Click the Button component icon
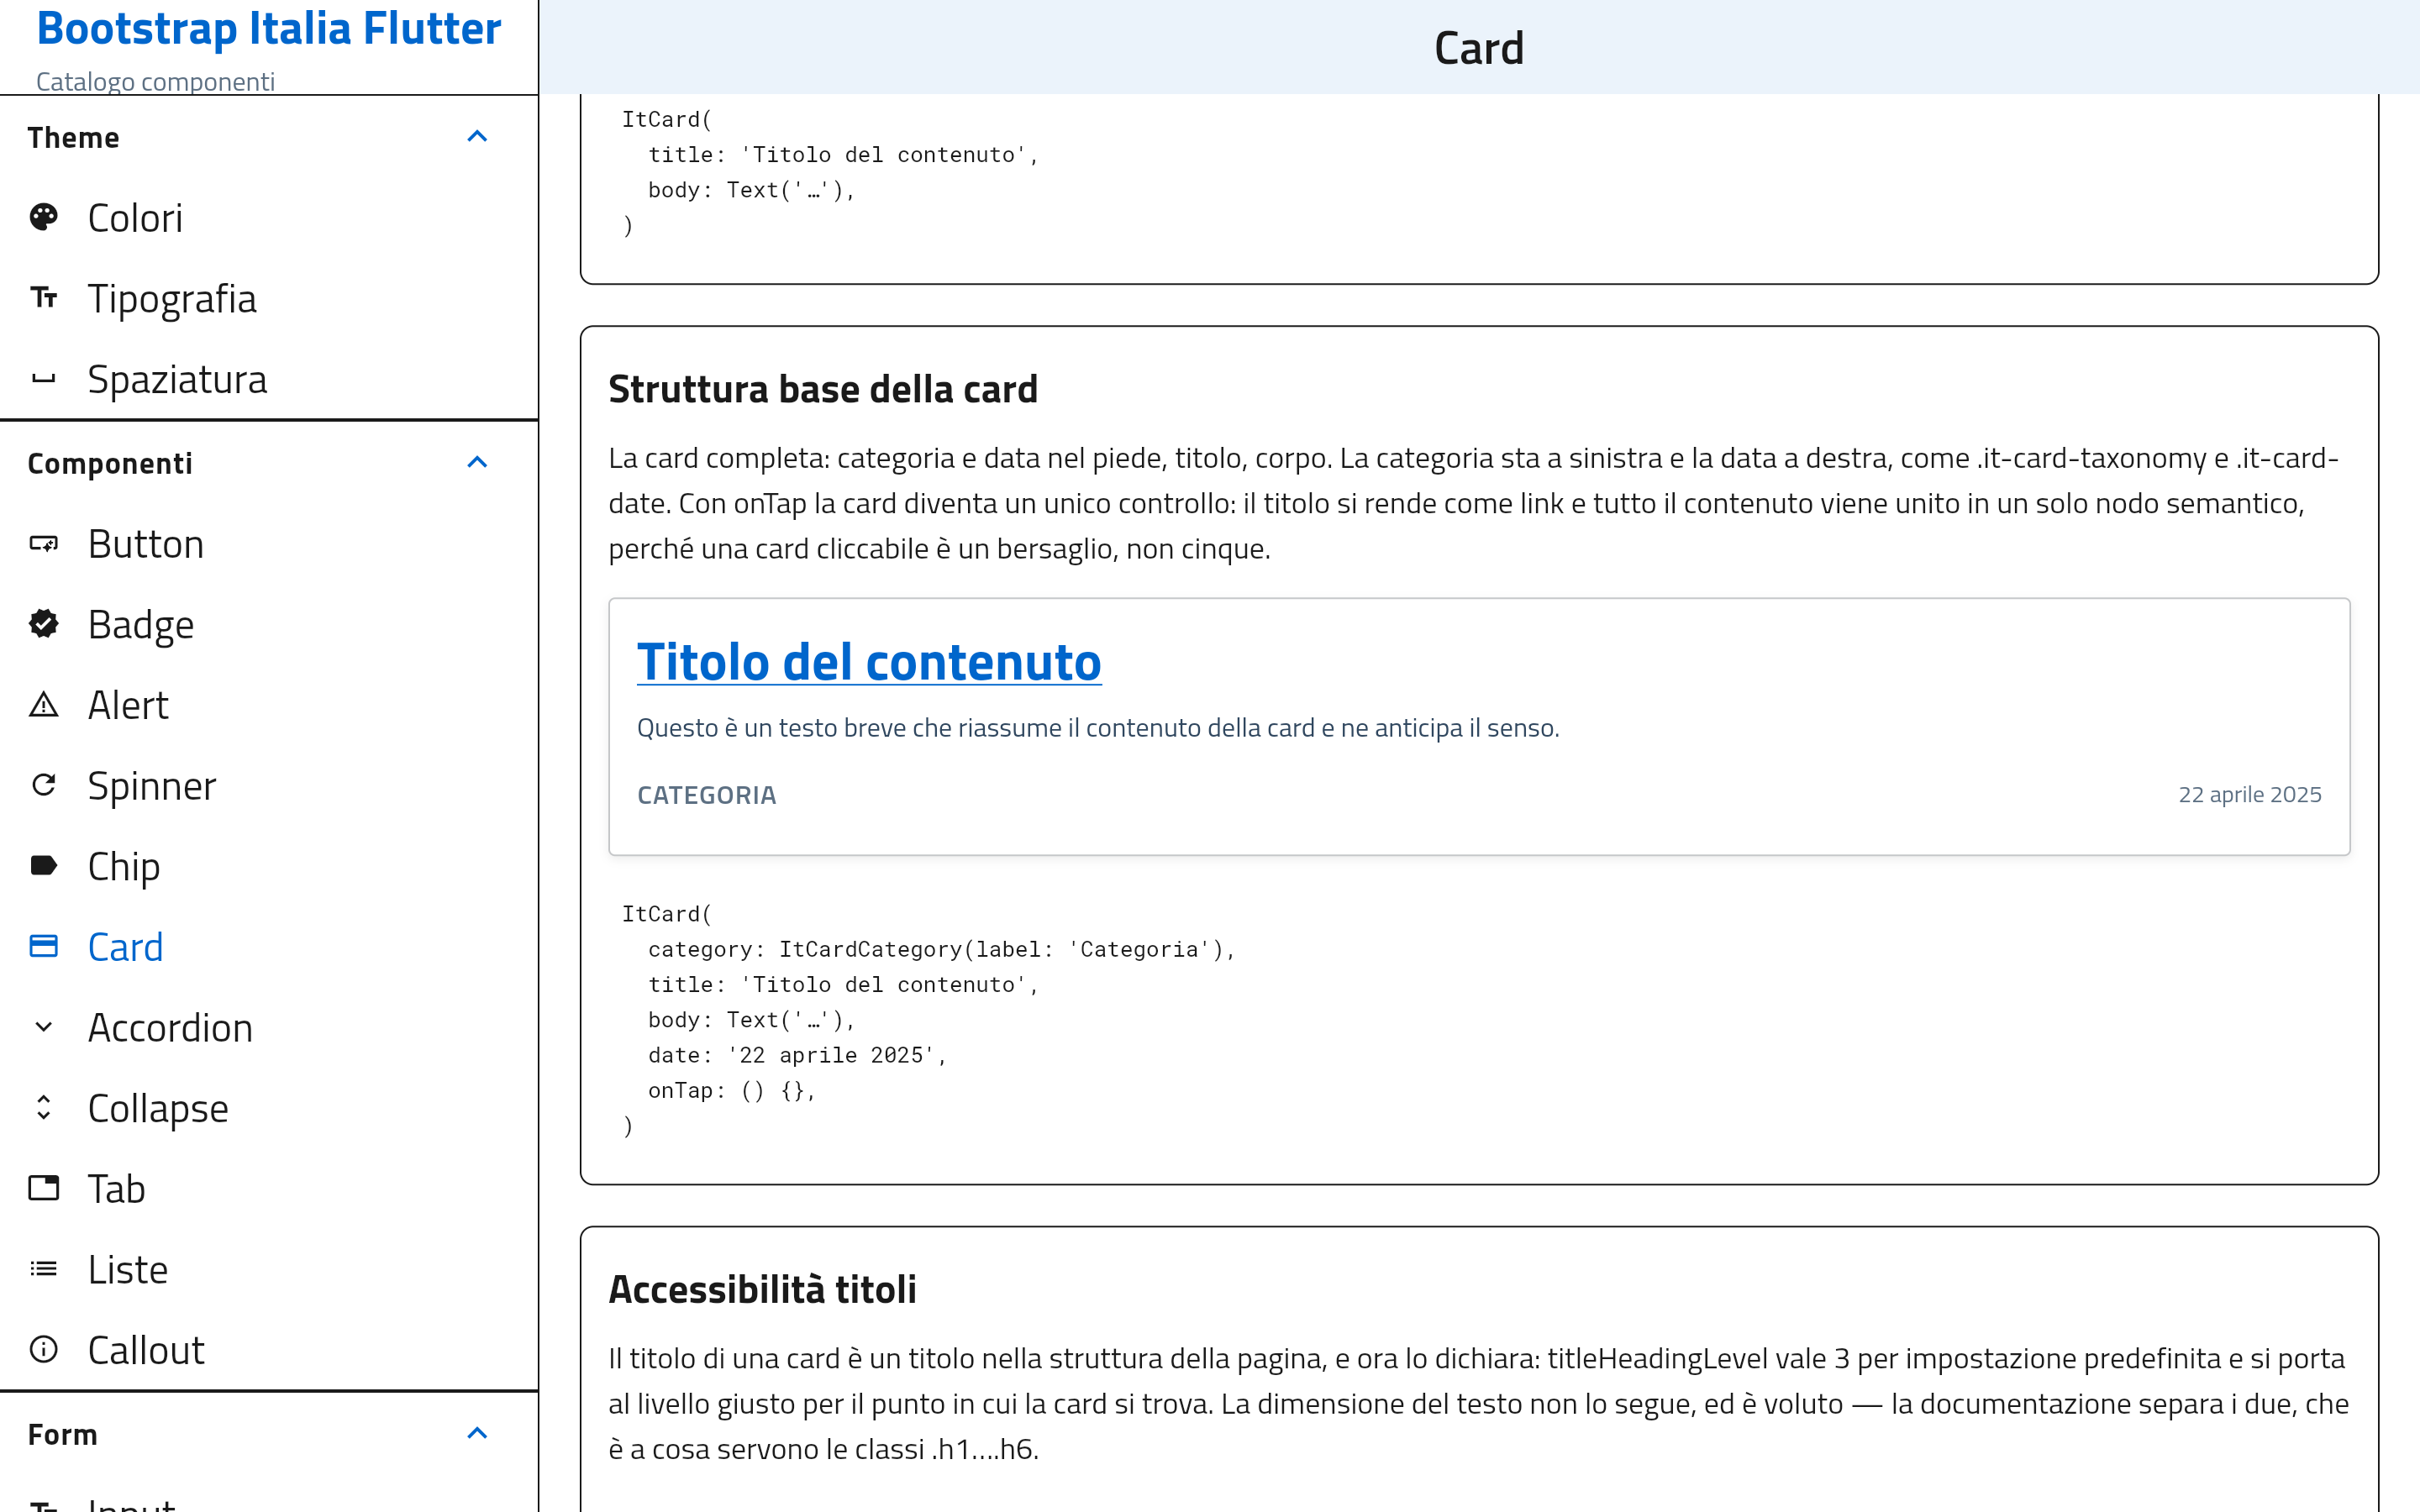2420x1512 pixels. 43,544
